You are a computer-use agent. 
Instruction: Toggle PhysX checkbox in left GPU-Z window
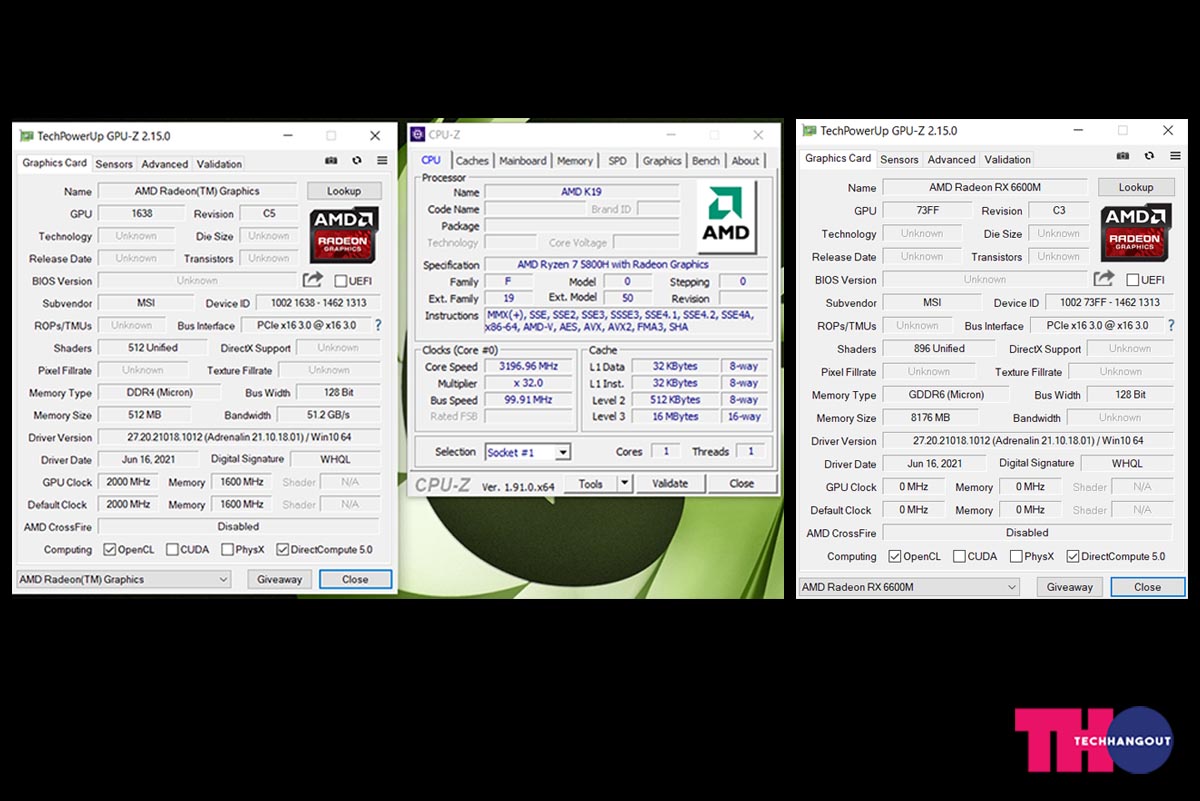228,549
